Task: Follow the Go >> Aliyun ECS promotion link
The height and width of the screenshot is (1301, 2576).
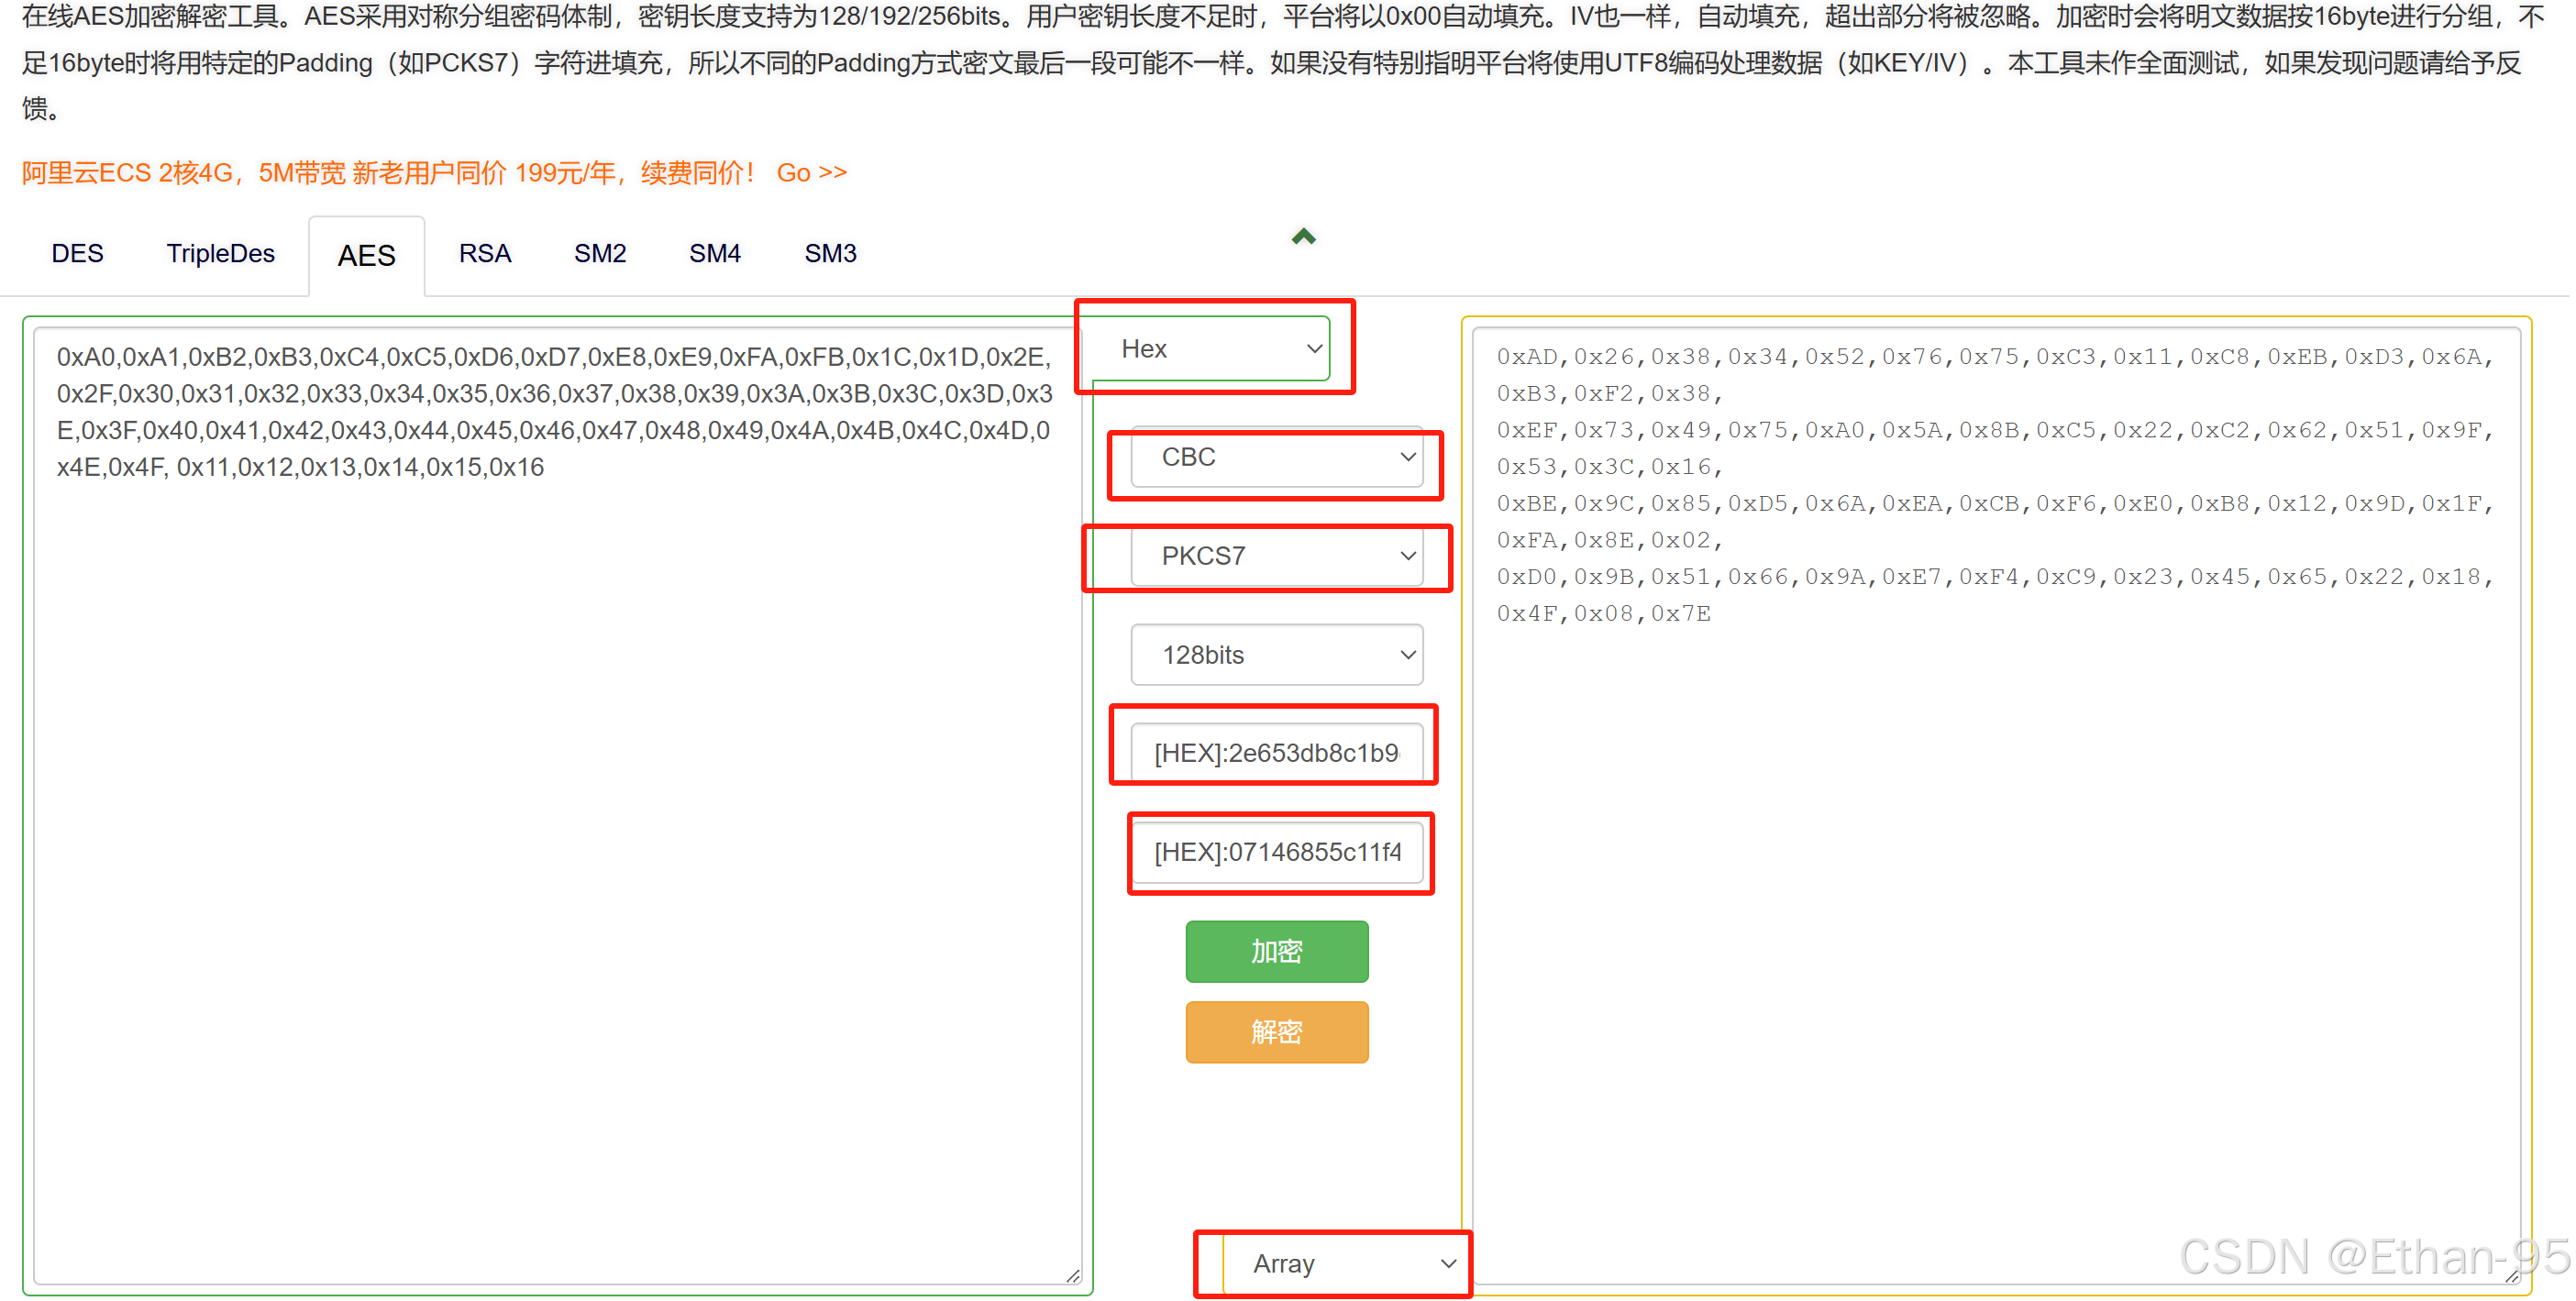Action: (812, 172)
